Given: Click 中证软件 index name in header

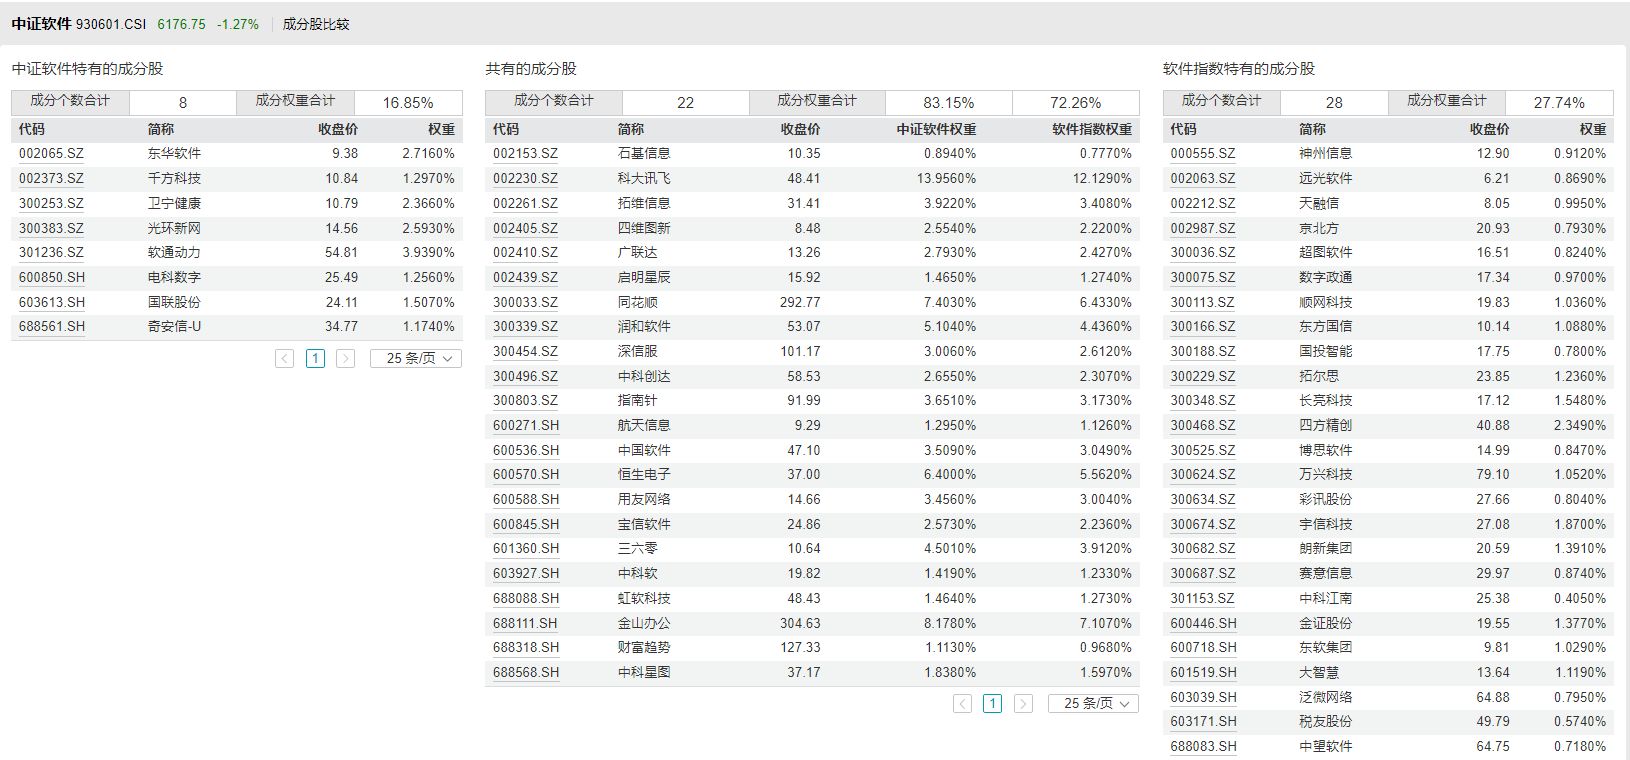Looking at the screenshot, I should pos(41,24).
